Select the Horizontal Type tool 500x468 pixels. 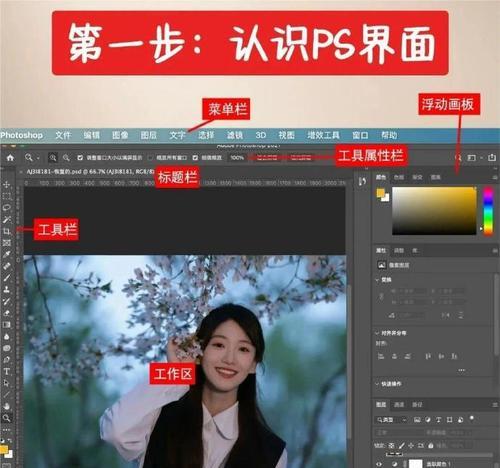pos(7,371)
